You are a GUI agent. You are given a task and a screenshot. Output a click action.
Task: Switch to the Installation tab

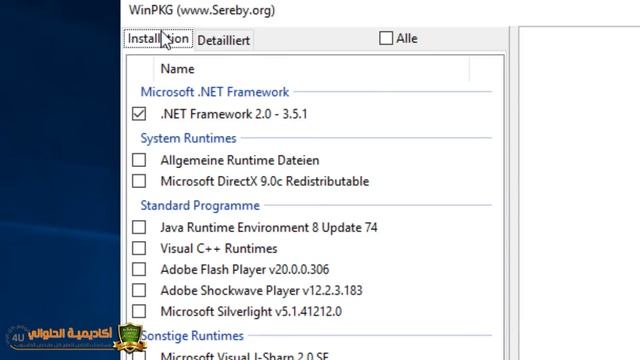tap(158, 38)
